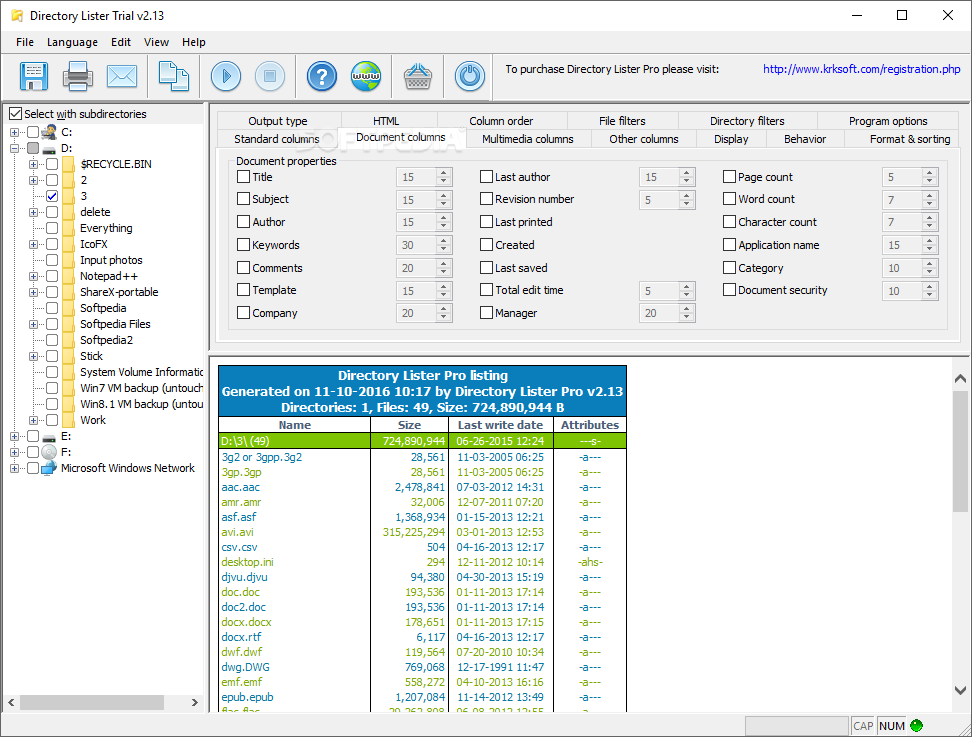Click the Directory Lister title bar icon
The height and width of the screenshot is (737, 972).
click(17, 15)
